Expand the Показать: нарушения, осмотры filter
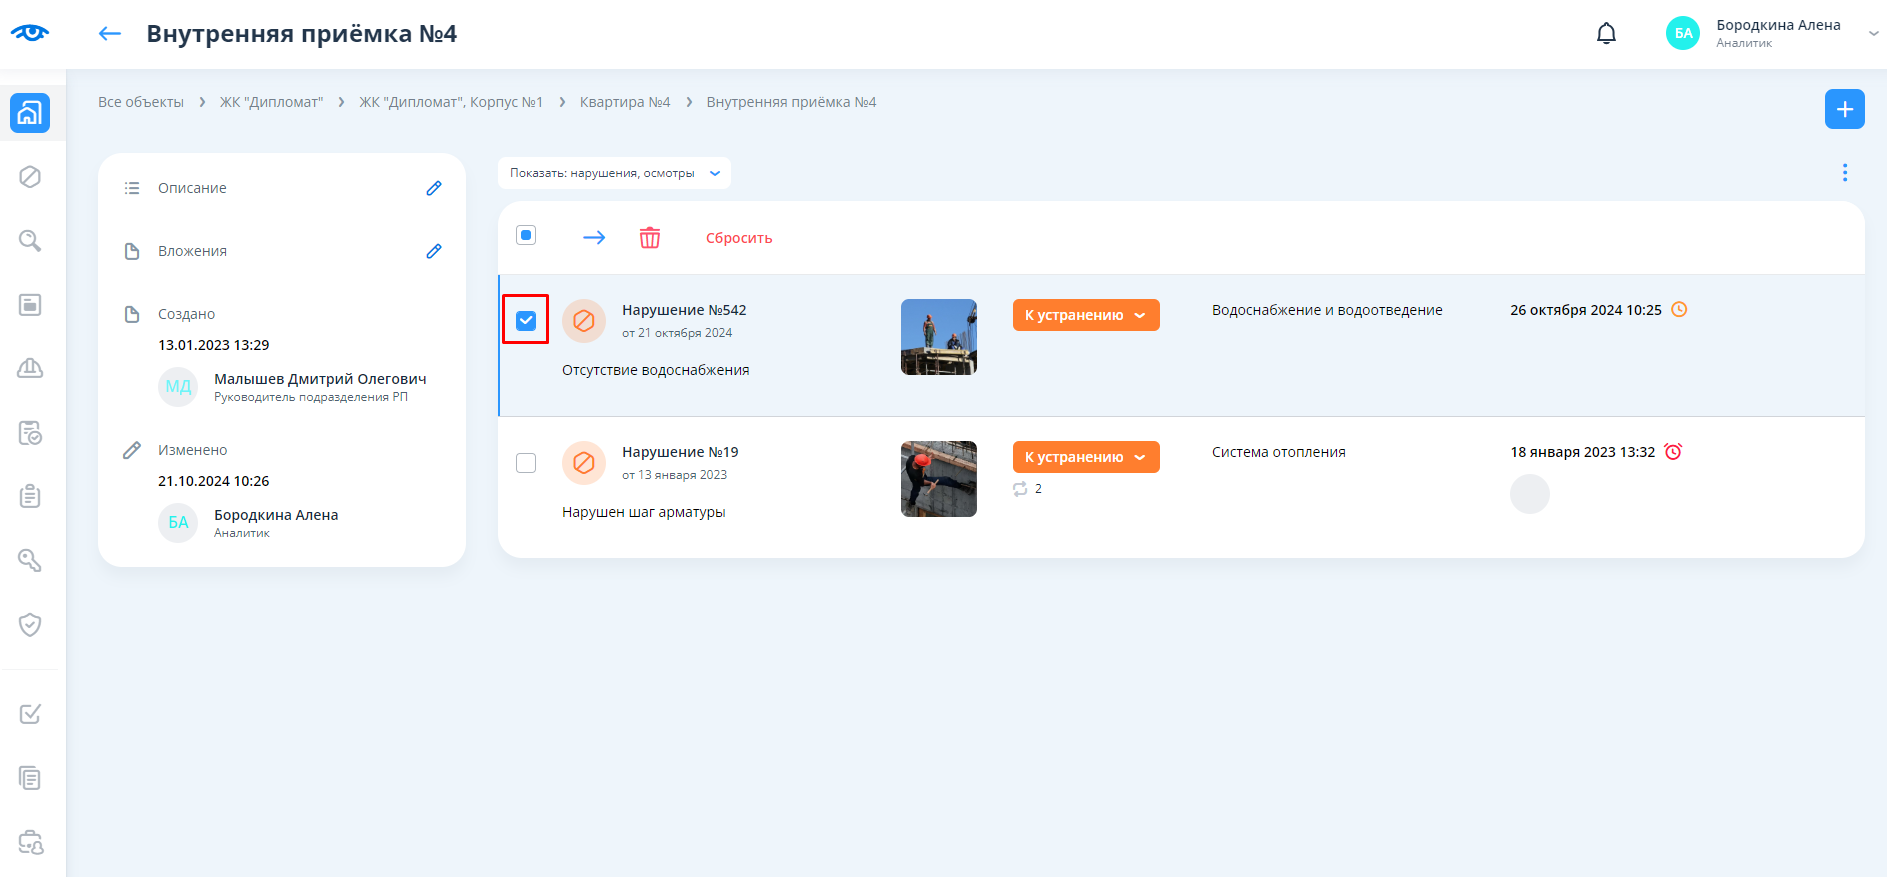The height and width of the screenshot is (877, 1887). (x=614, y=173)
